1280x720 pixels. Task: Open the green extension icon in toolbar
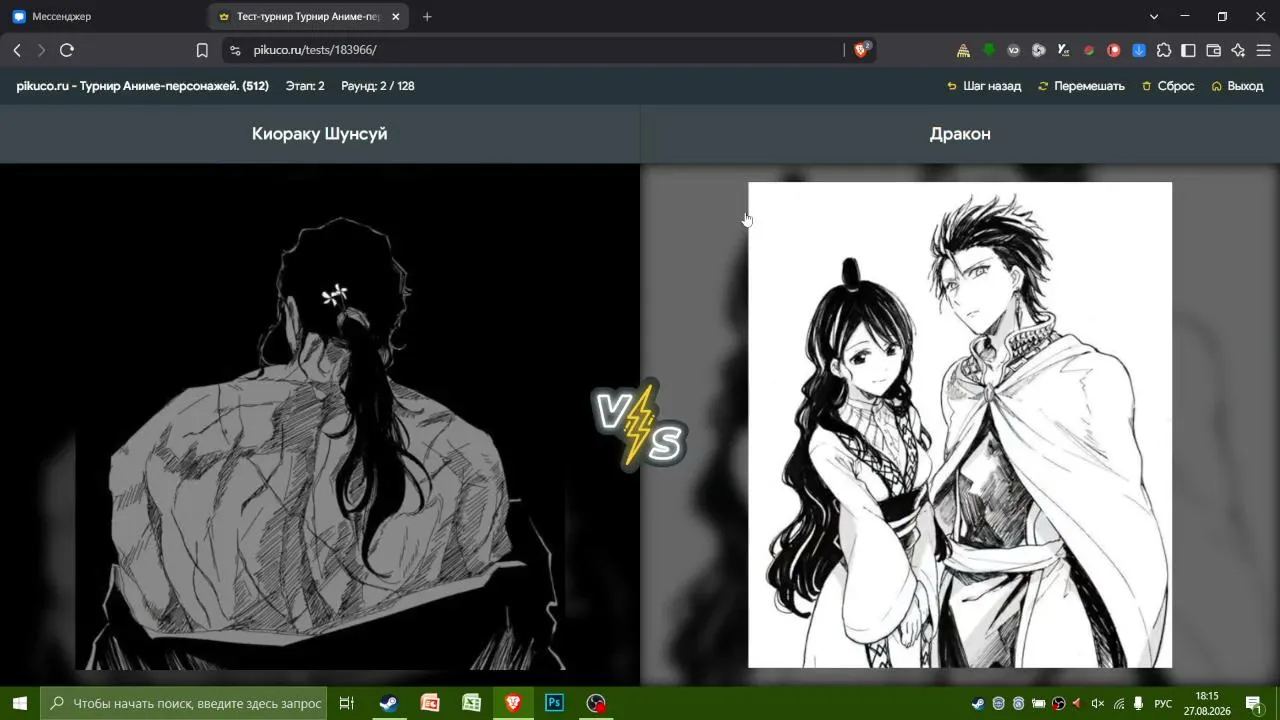[988, 50]
